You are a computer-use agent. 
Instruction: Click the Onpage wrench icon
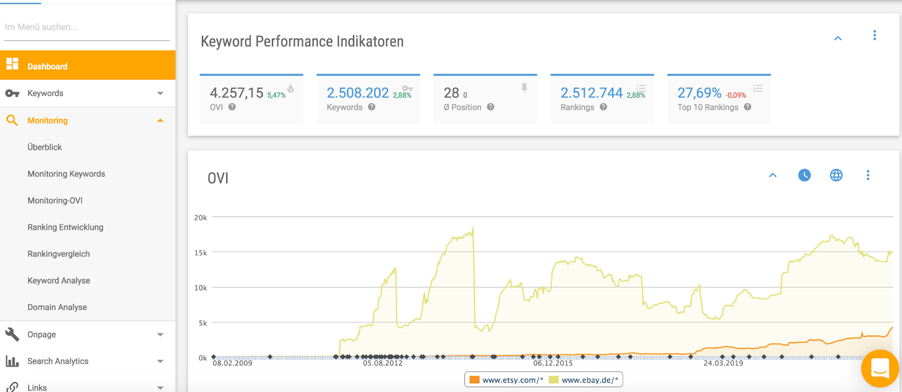12,334
